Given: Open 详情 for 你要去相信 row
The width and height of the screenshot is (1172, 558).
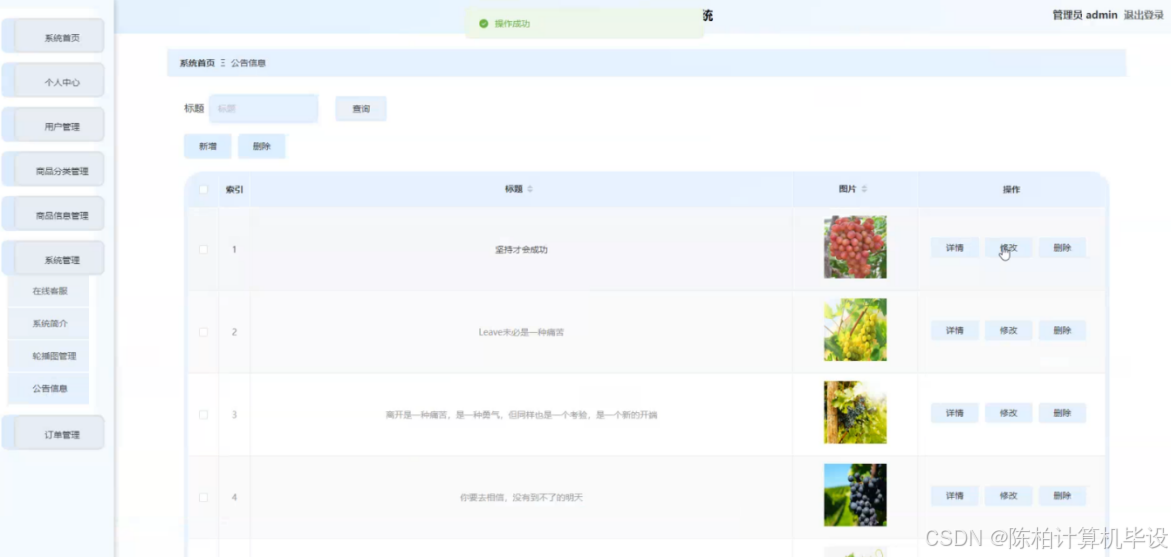Looking at the screenshot, I should 954,495.
